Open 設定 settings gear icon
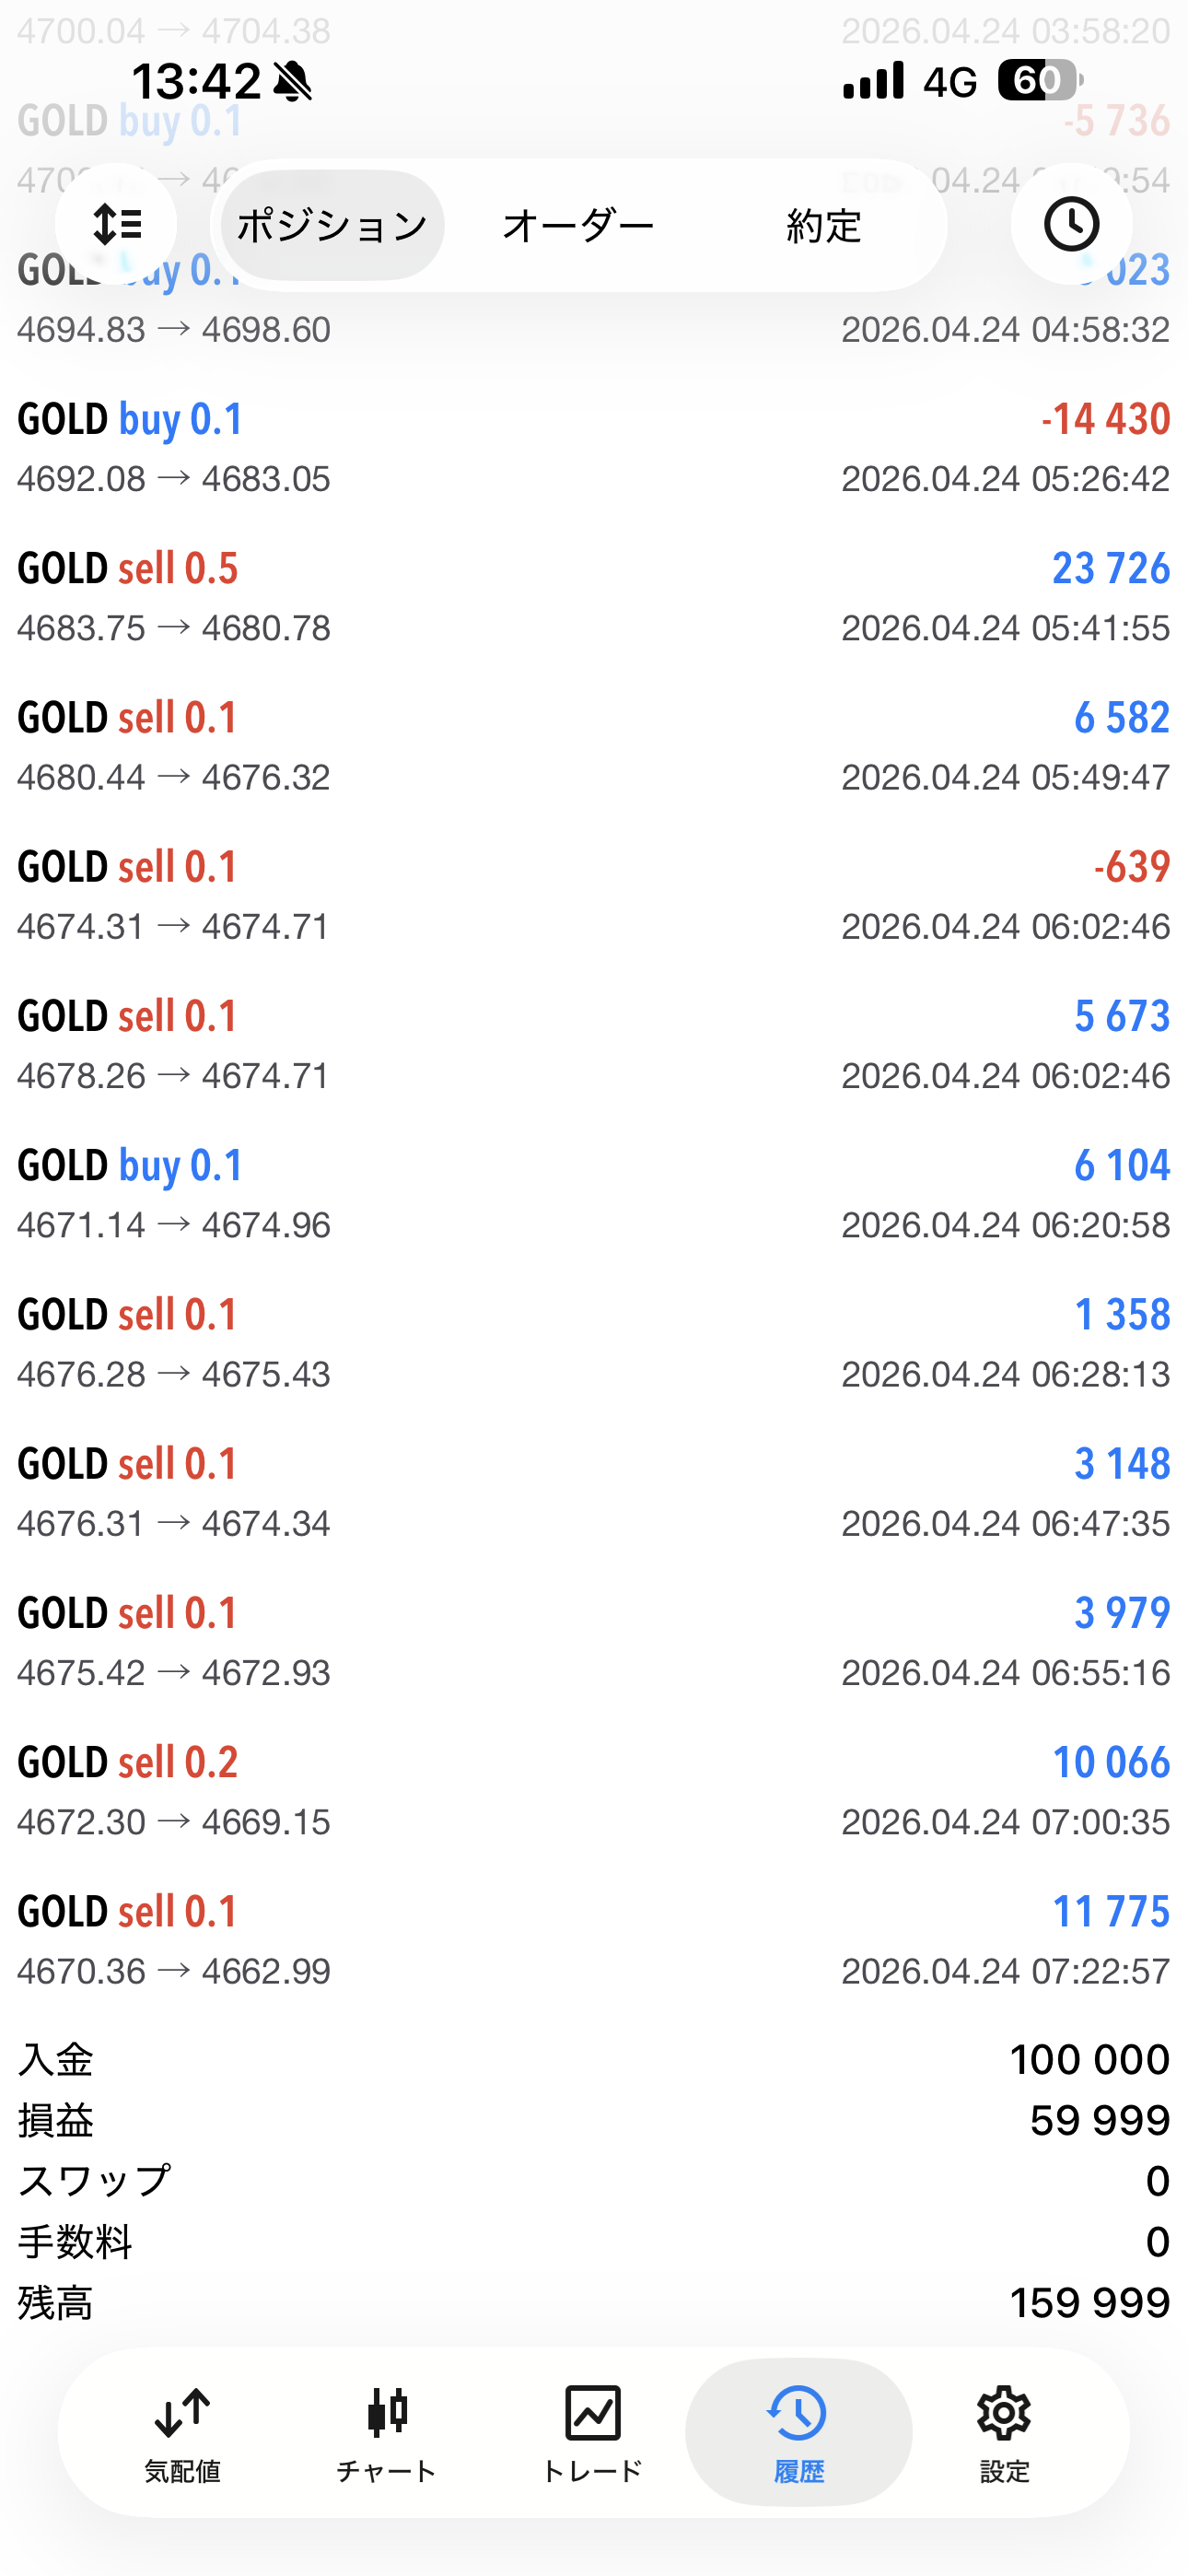This screenshot has width=1188, height=2576. click(x=1003, y=2432)
